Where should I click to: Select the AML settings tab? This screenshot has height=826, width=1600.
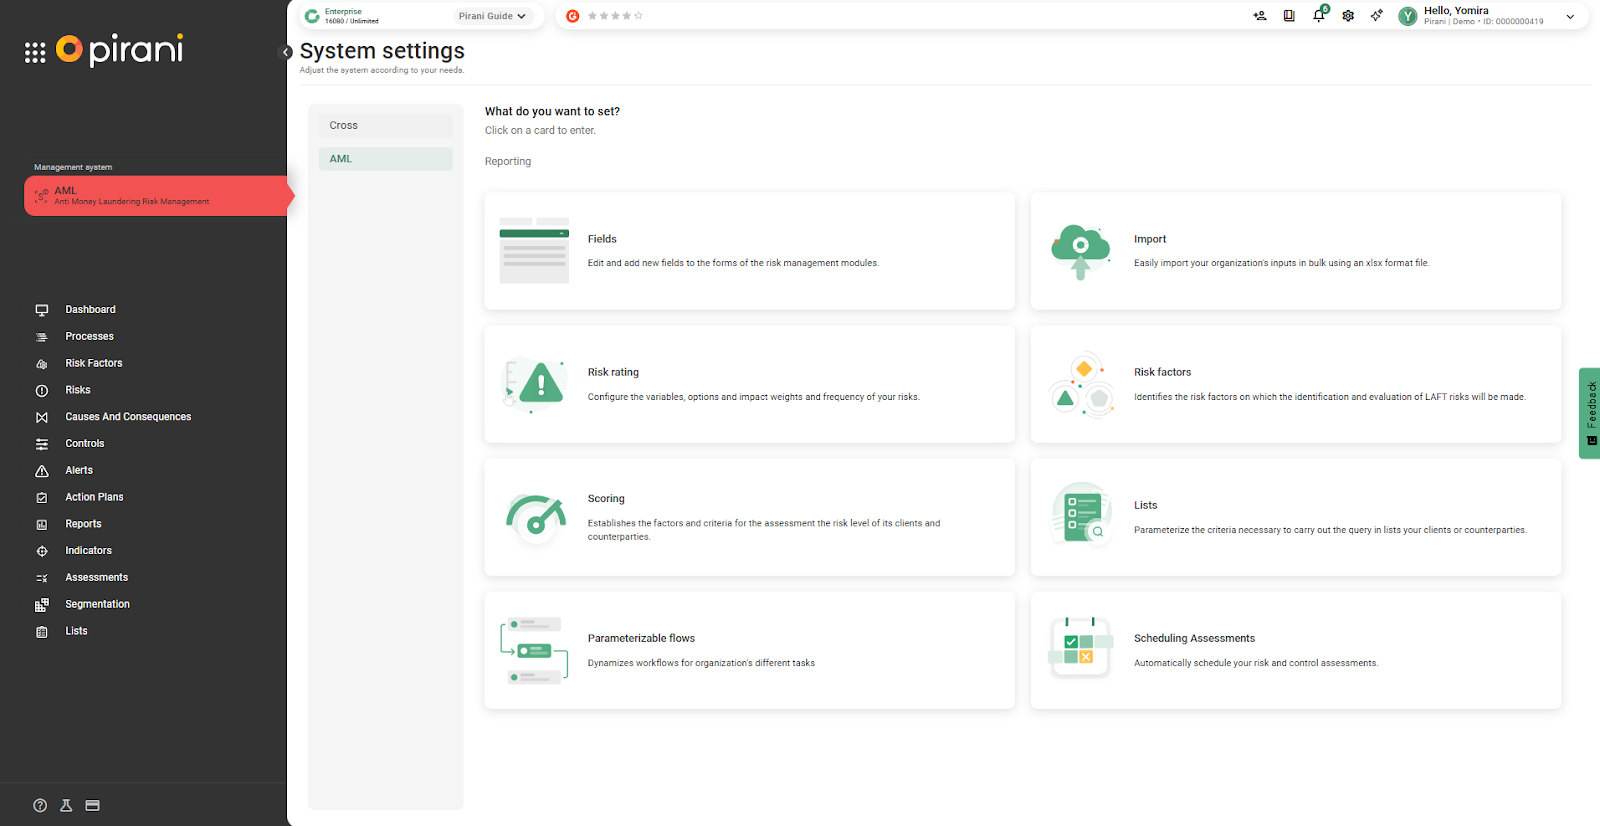[x=385, y=159]
